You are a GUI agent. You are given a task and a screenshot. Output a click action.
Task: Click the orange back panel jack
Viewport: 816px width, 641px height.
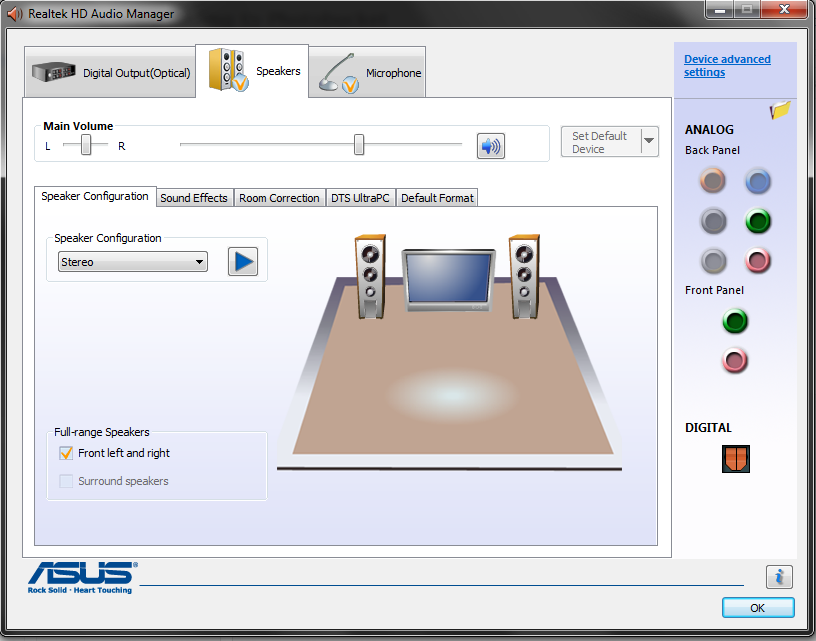[712, 181]
